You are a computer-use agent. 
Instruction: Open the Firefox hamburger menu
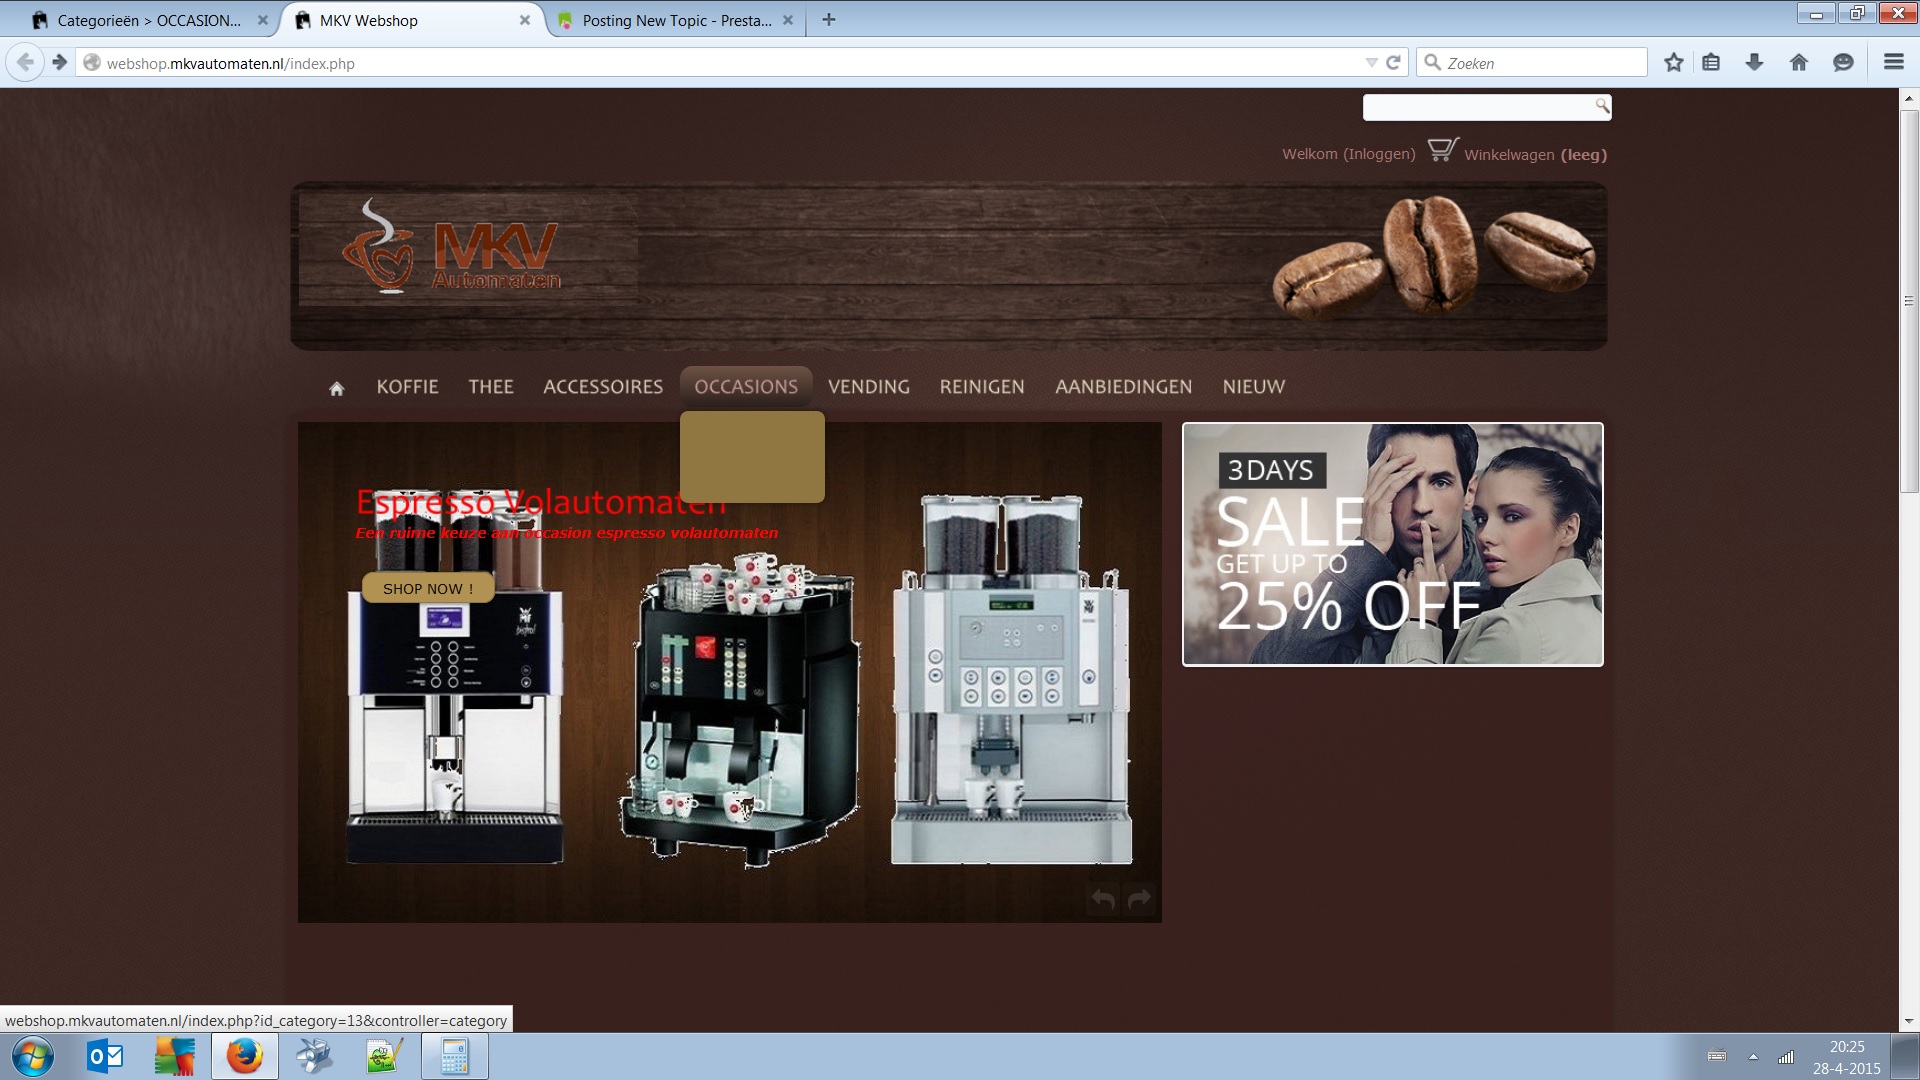tap(1893, 63)
